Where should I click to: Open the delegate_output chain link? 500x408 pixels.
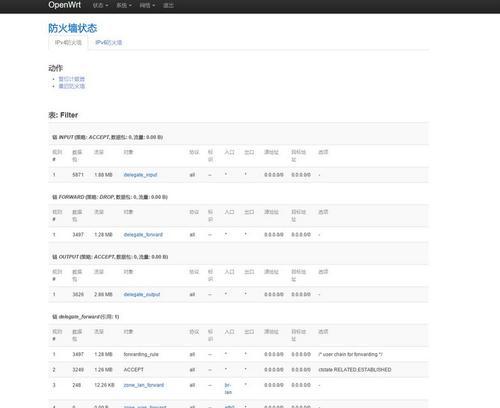142,294
